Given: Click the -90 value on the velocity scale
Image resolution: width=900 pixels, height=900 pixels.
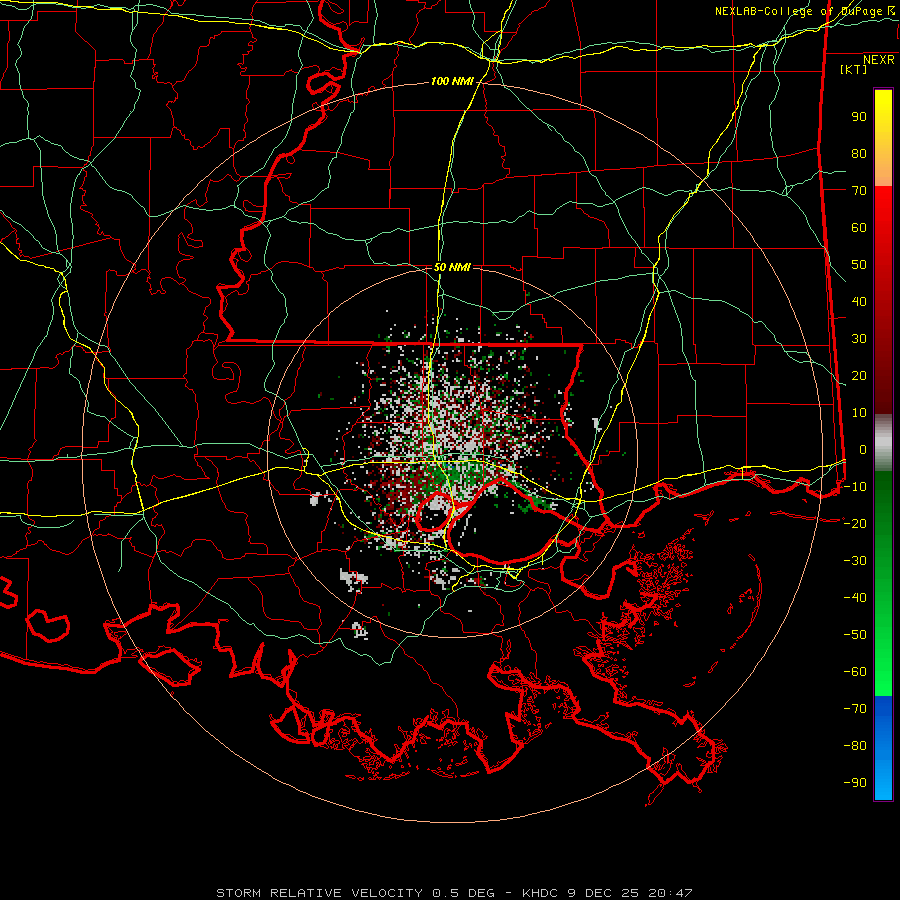Looking at the screenshot, I should tap(855, 782).
